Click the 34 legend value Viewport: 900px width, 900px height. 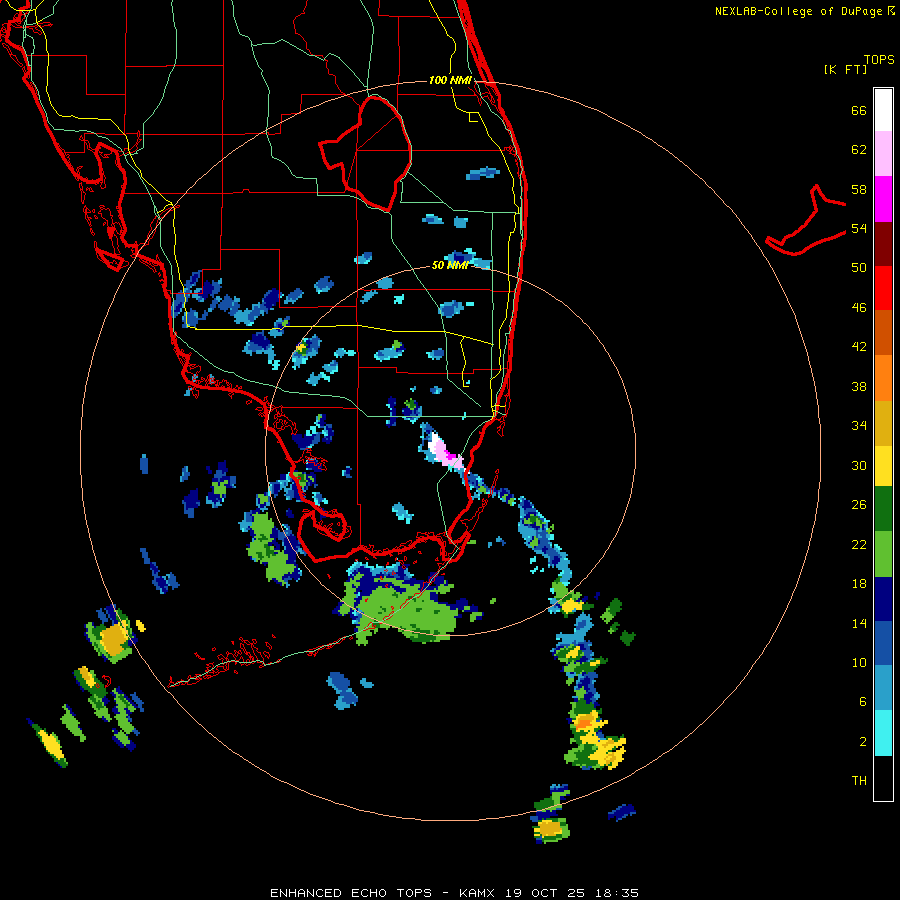tap(859, 426)
